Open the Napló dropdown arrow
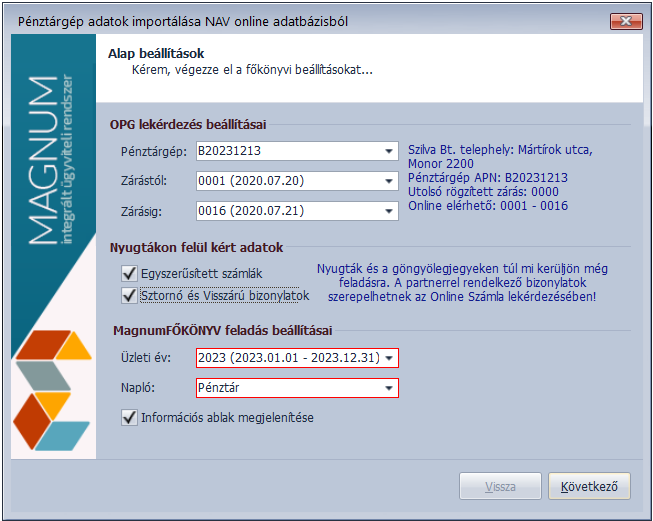653x521 pixels. tap(389, 388)
